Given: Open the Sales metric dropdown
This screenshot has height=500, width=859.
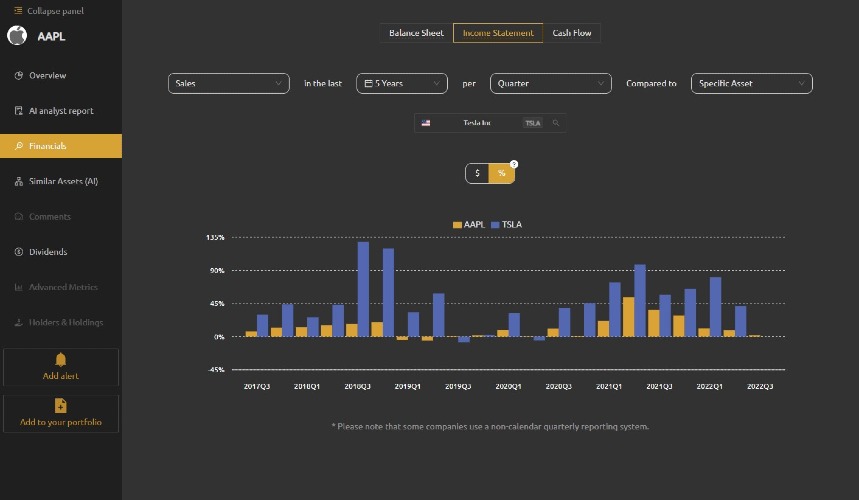Looking at the screenshot, I should point(228,83).
